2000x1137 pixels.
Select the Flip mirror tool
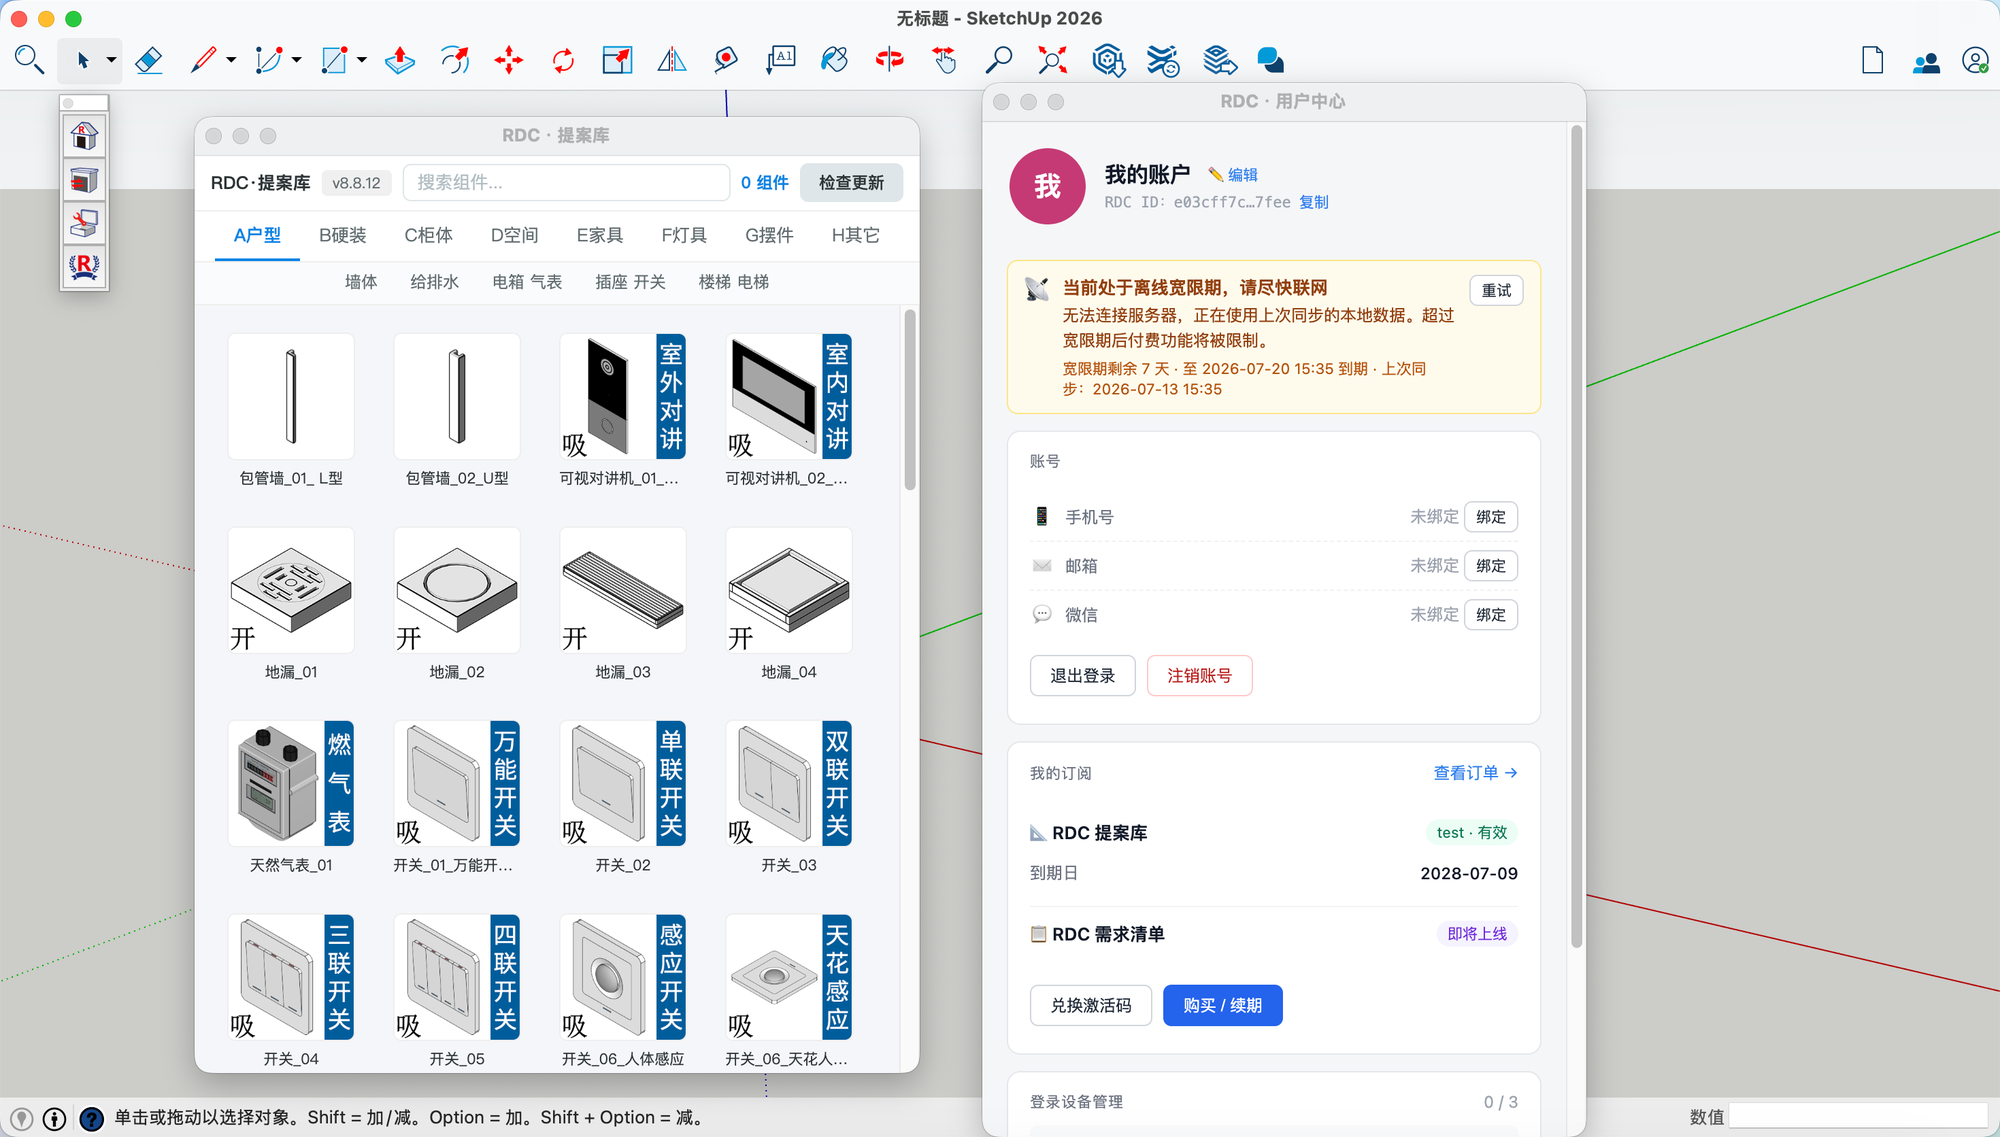tap(672, 60)
